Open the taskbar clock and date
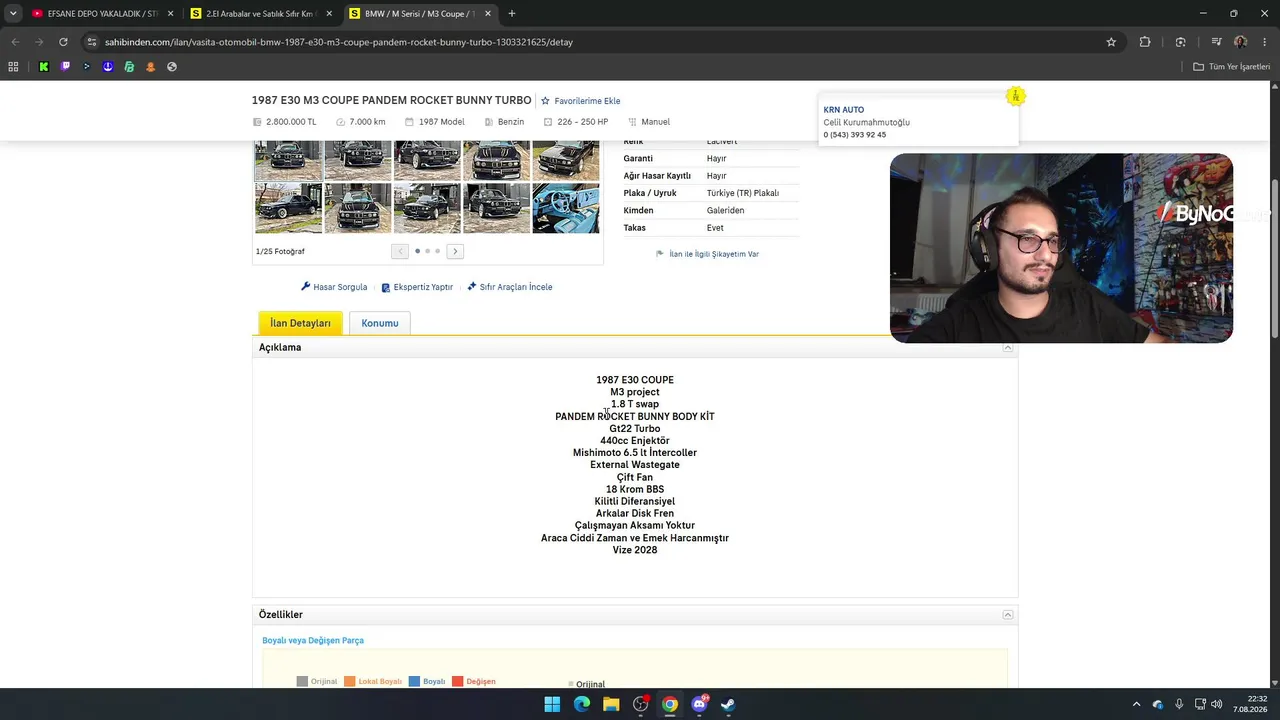Screen dimensions: 1280x720 tap(1250, 704)
